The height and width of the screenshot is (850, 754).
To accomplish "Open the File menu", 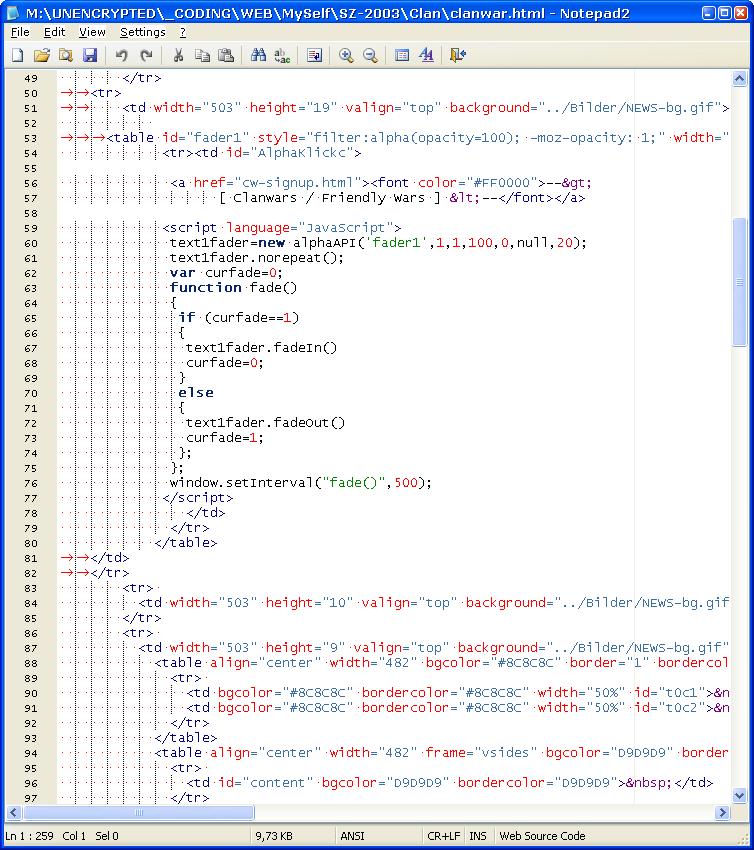I will pos(20,32).
